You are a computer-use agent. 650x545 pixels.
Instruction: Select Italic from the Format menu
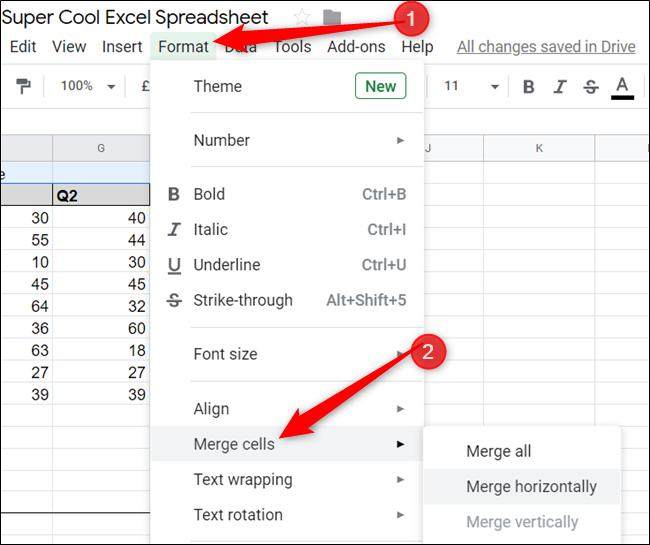(287, 229)
